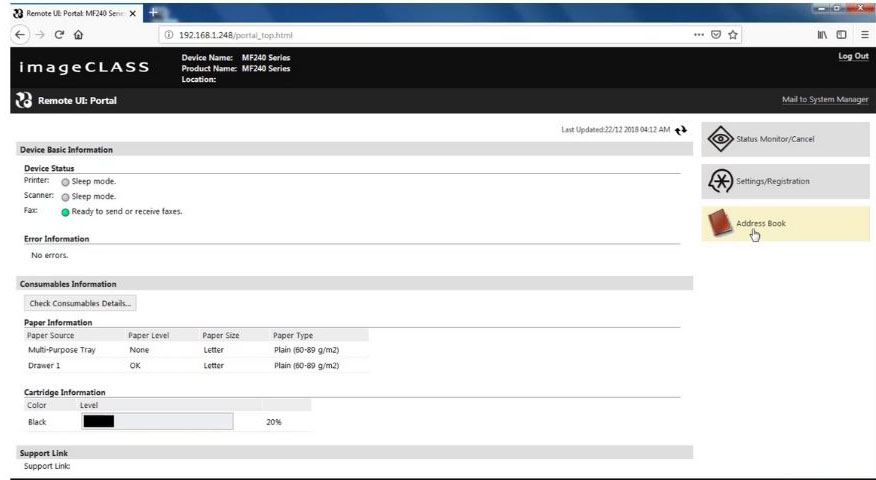
Task: Go to the browser home page
Action: 79,35
